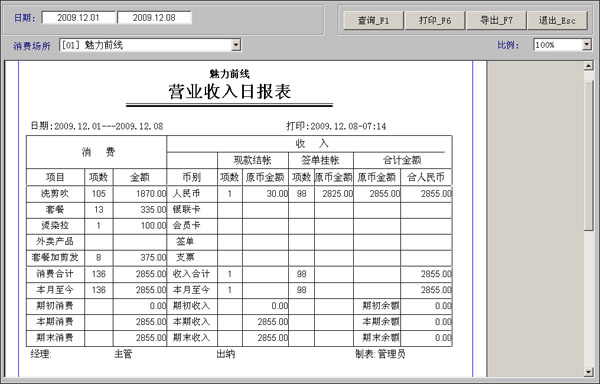
Task: Edit the end date field 2009.12.08
Action: 154,18
